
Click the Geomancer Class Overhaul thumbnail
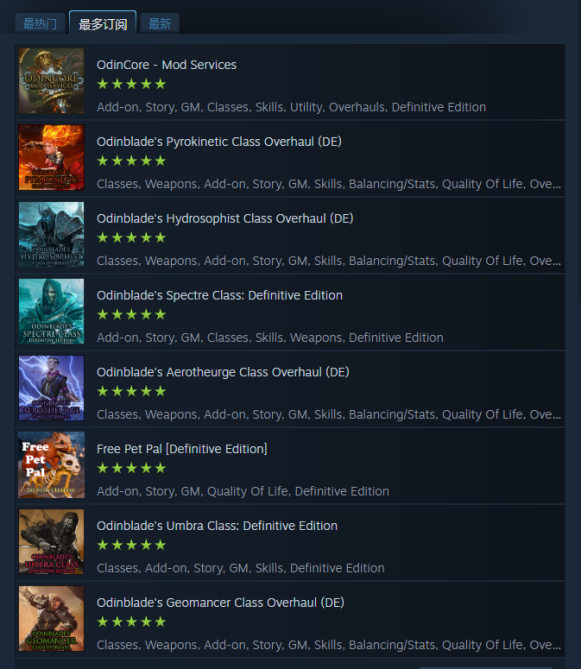52,618
